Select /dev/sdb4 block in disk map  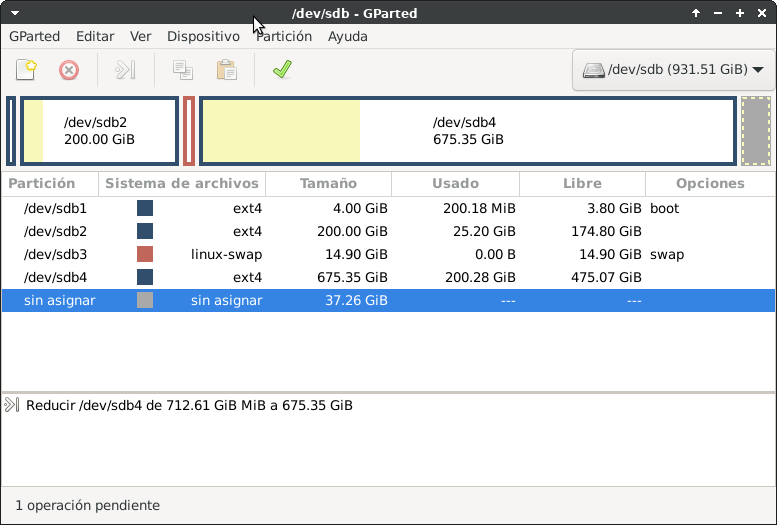click(468, 130)
